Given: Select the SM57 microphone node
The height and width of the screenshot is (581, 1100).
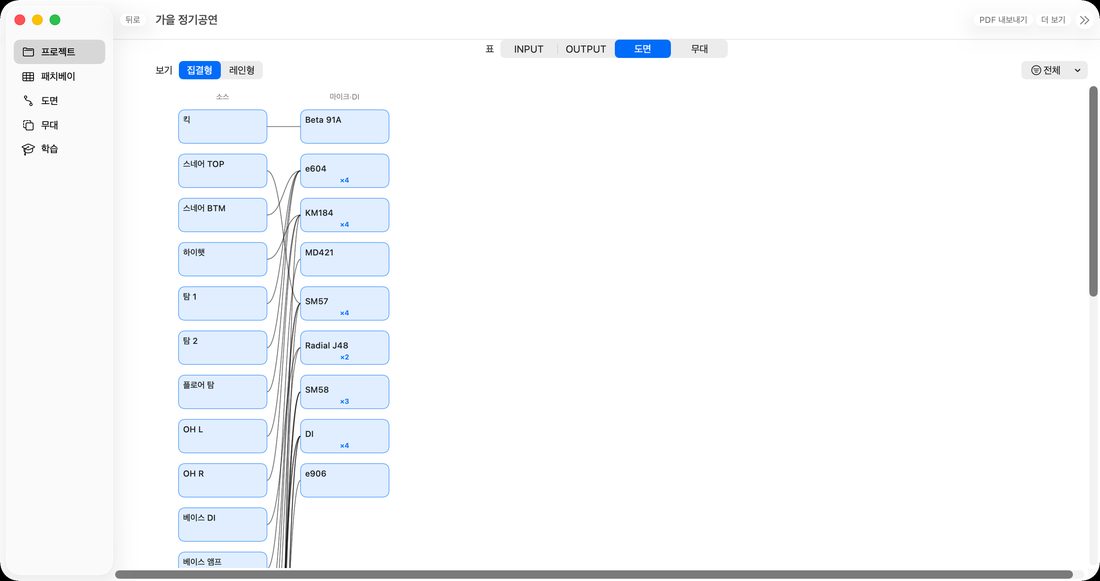Looking at the screenshot, I should pos(344,303).
